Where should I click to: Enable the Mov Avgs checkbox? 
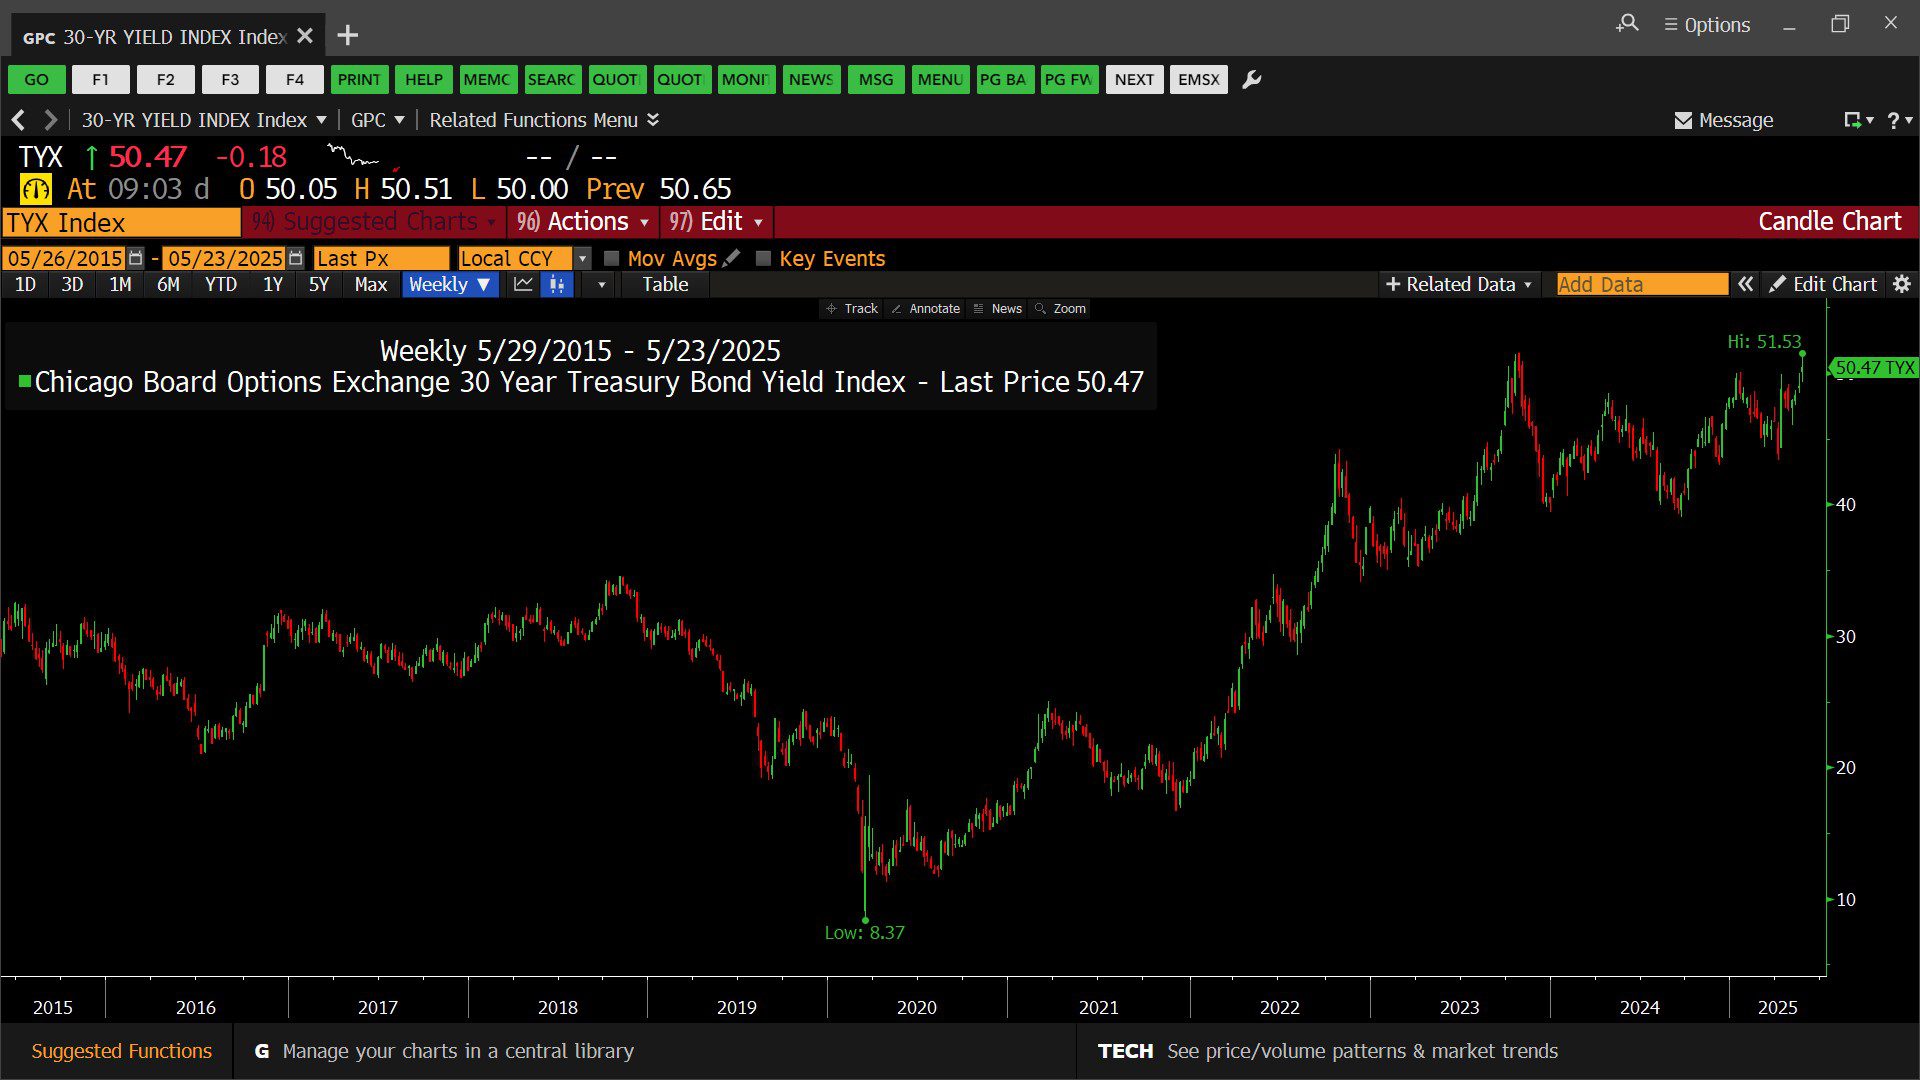pos(612,258)
